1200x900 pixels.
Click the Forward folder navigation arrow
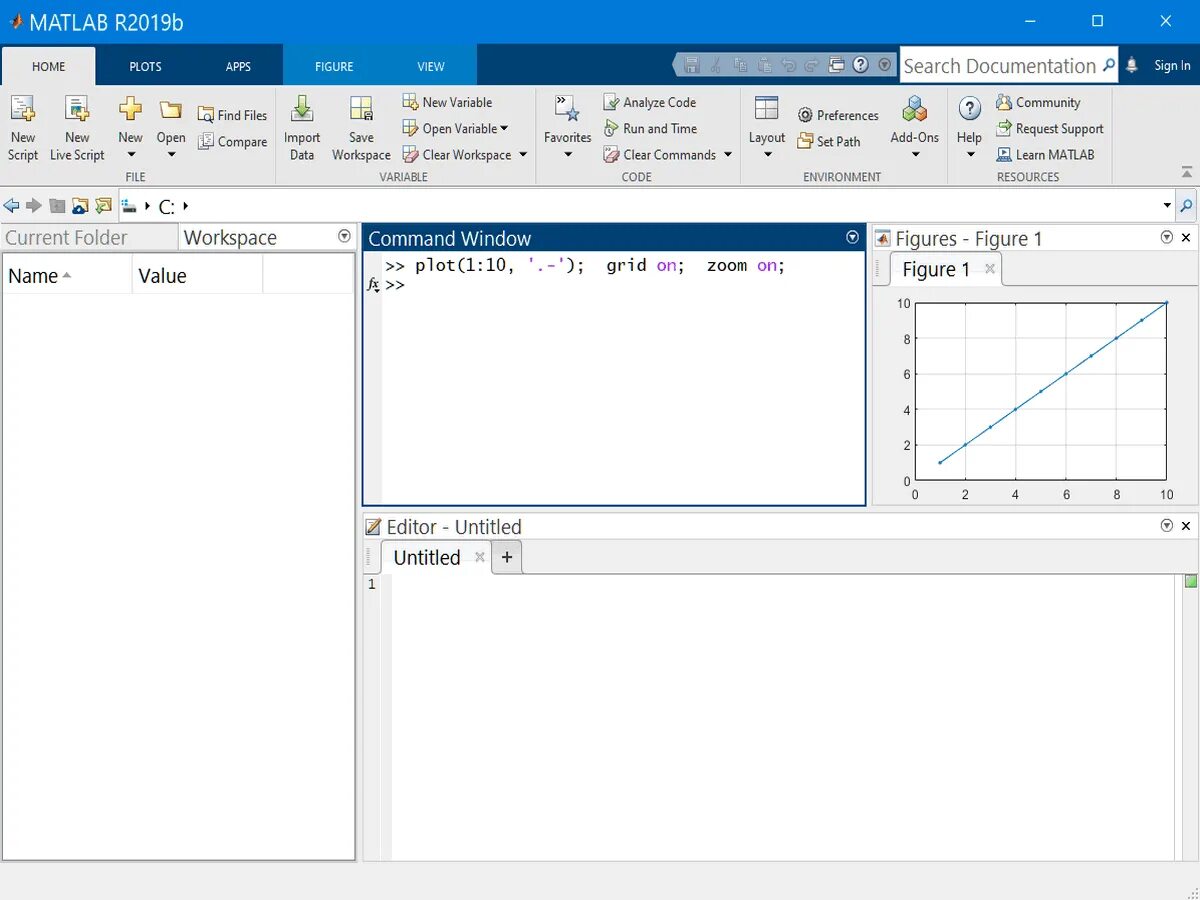click(34, 206)
